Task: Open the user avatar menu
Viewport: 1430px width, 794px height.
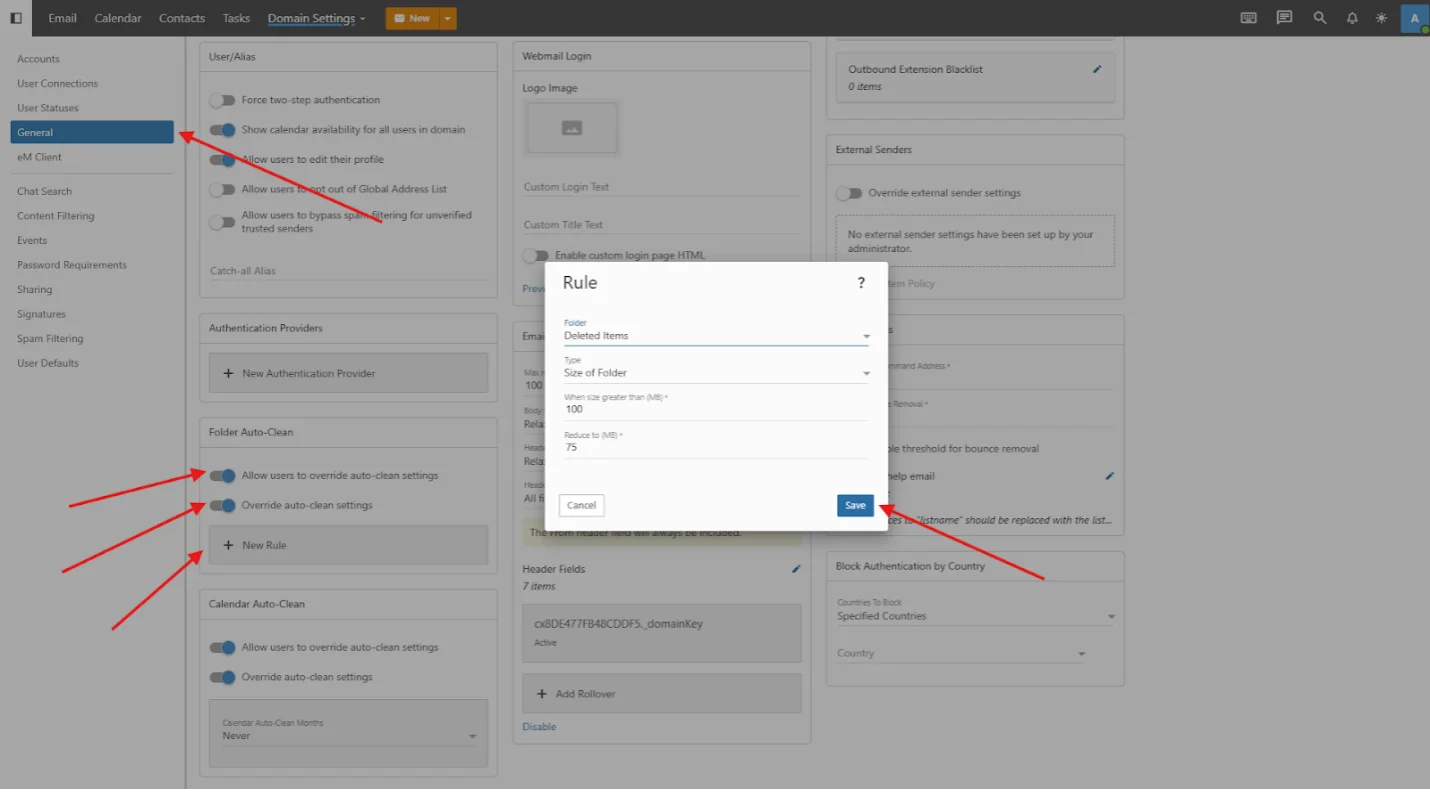Action: coord(1415,18)
